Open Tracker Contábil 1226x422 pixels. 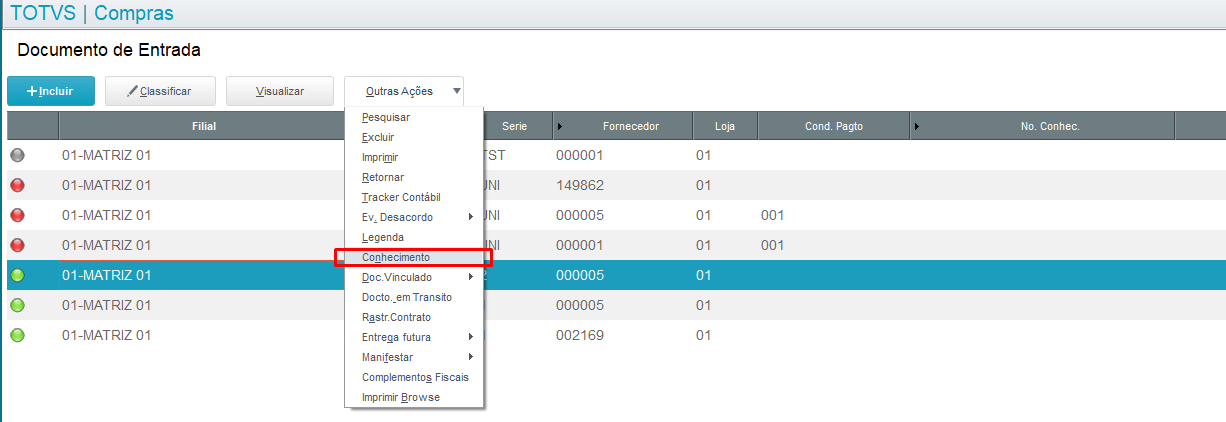click(414, 197)
